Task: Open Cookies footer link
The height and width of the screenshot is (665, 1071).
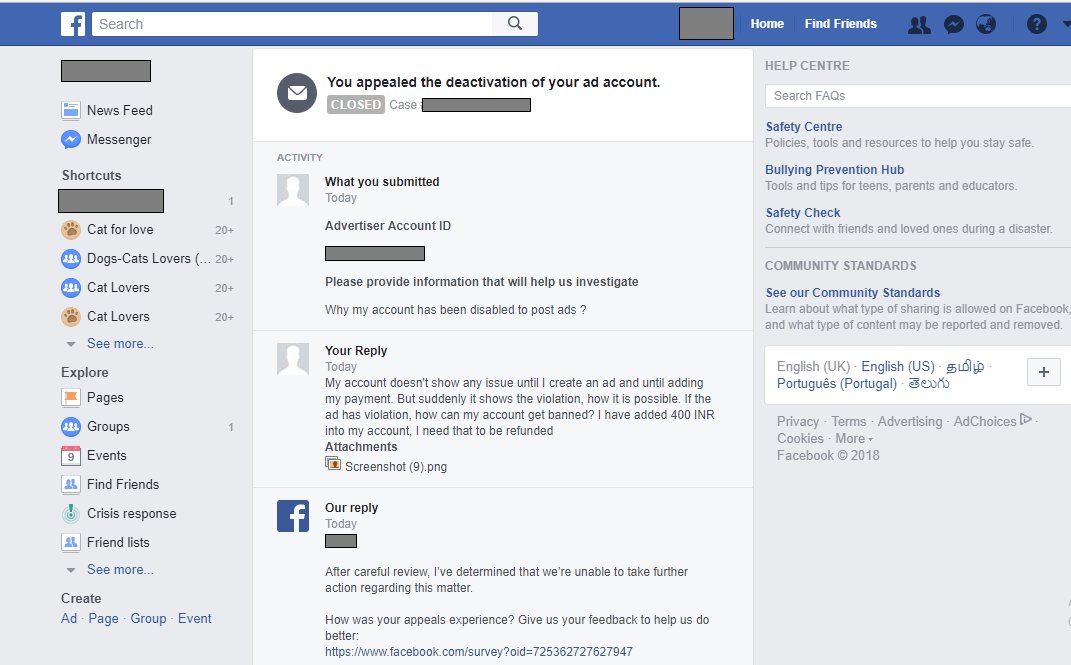Action: pyautogui.click(x=800, y=438)
